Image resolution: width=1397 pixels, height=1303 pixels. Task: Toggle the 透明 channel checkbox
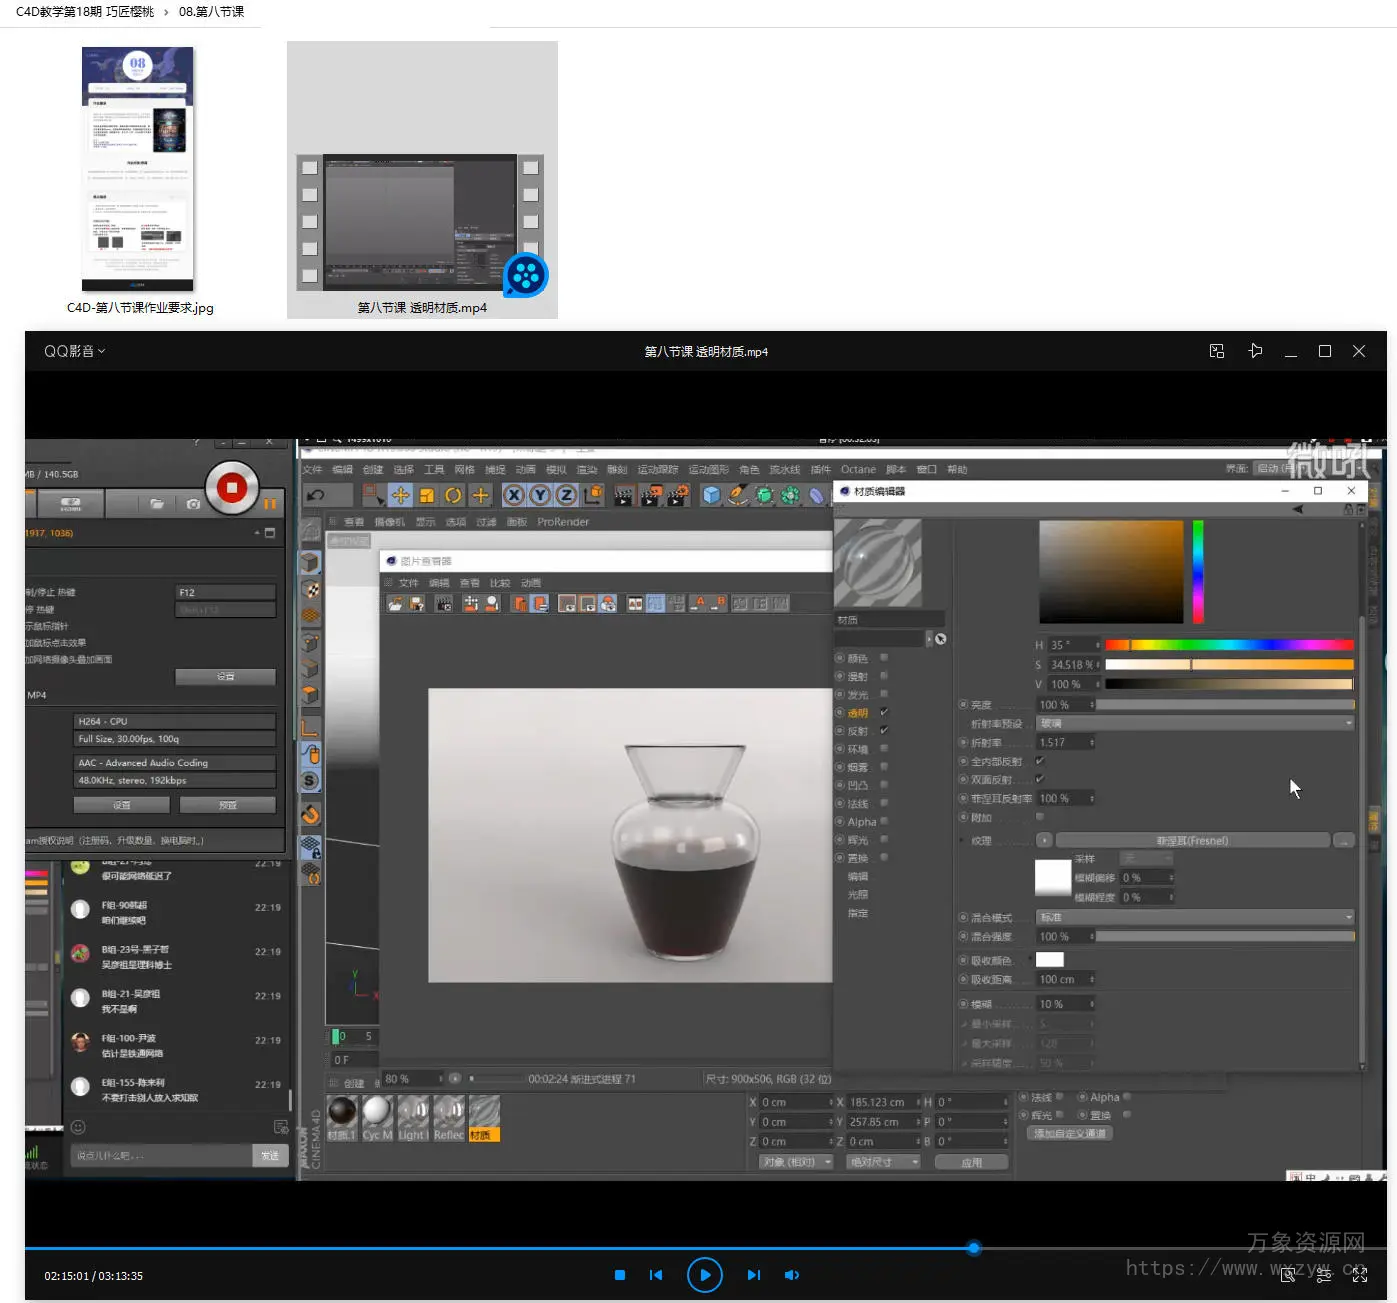[x=884, y=712]
